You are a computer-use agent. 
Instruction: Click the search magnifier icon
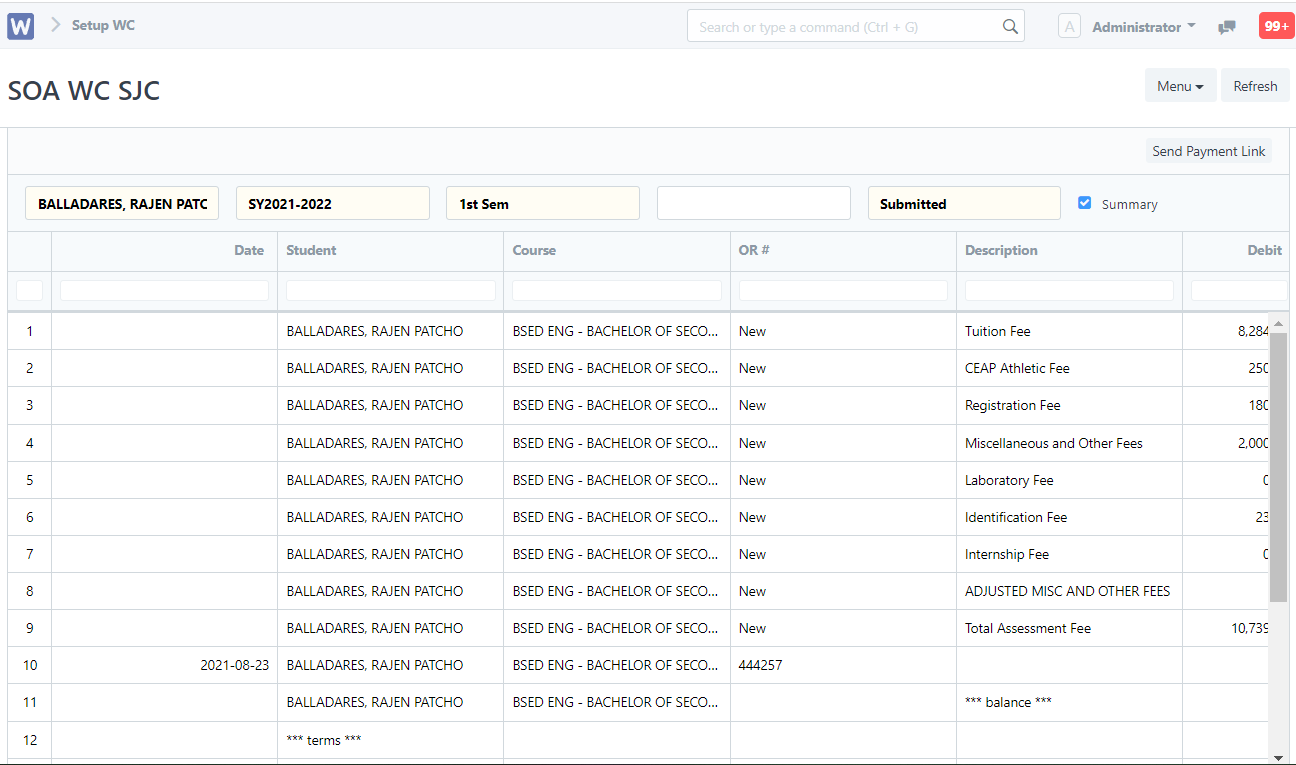pyautogui.click(x=1010, y=25)
